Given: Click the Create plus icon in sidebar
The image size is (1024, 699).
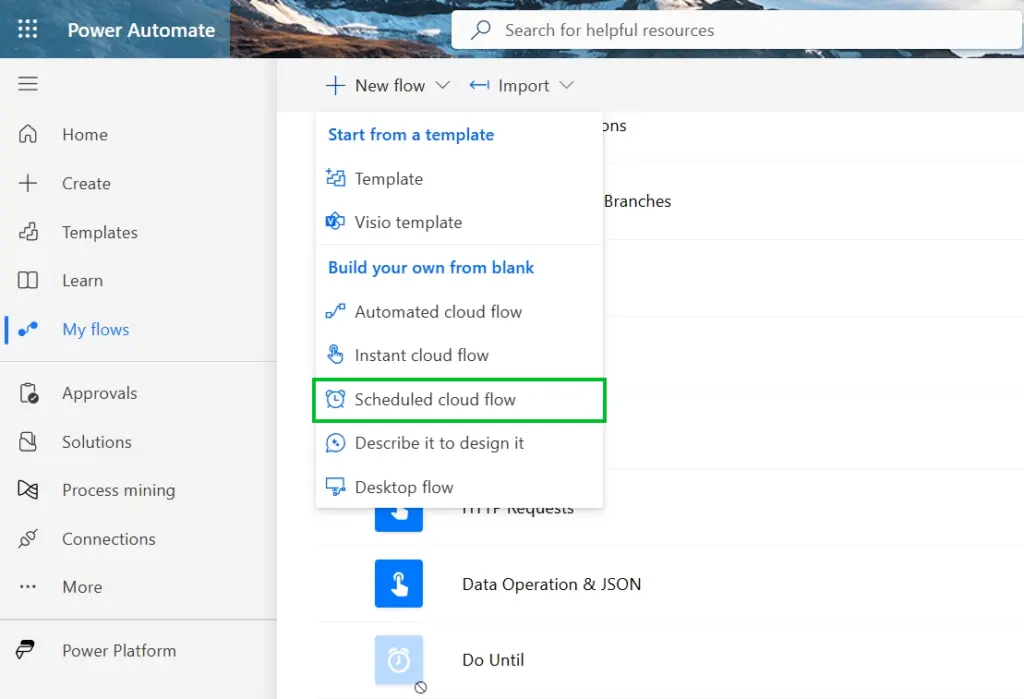Looking at the screenshot, I should click(27, 183).
